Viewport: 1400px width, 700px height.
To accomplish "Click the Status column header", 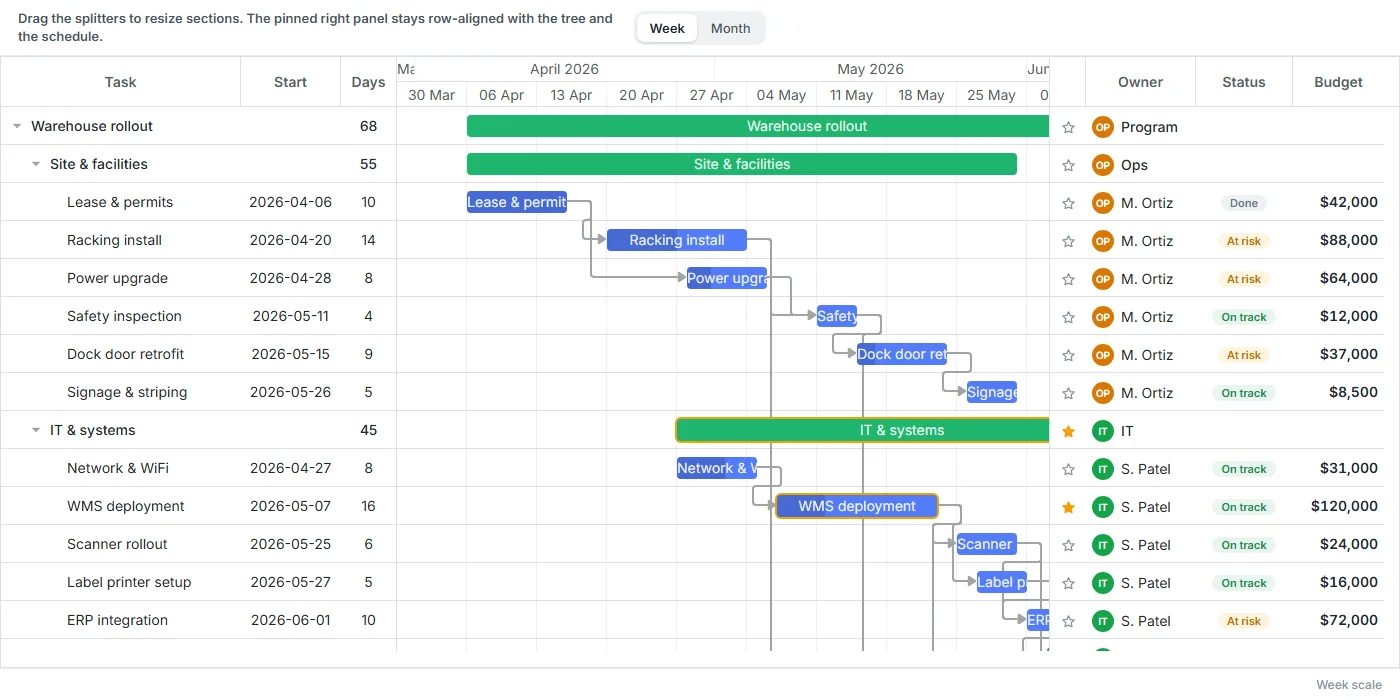I will click(x=1244, y=82).
